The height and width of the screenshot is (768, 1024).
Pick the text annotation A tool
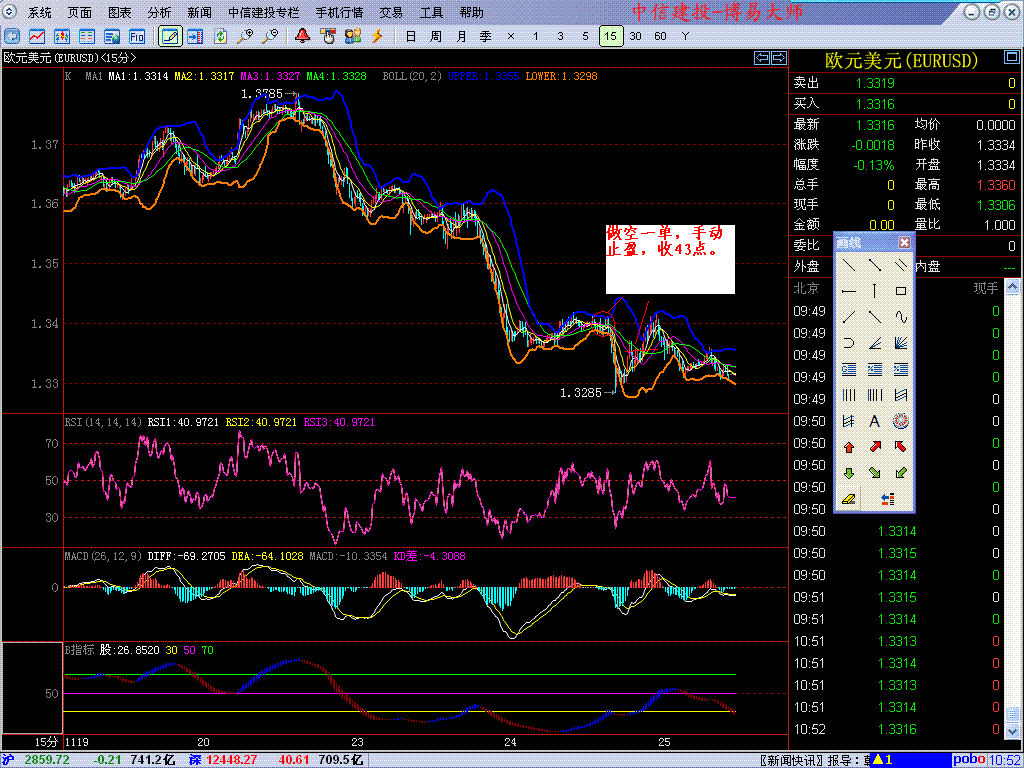[x=874, y=422]
